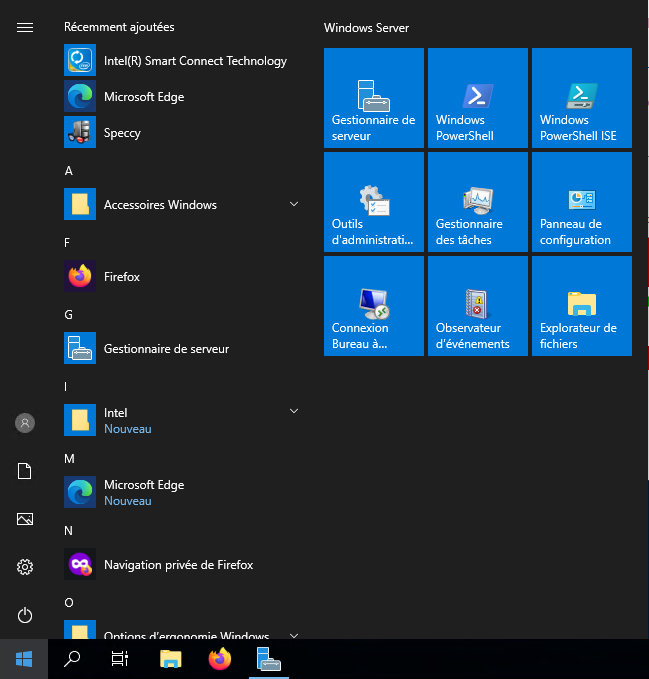Open Gestionnaire de serveur in the app list
The height and width of the screenshot is (679, 649).
182,348
